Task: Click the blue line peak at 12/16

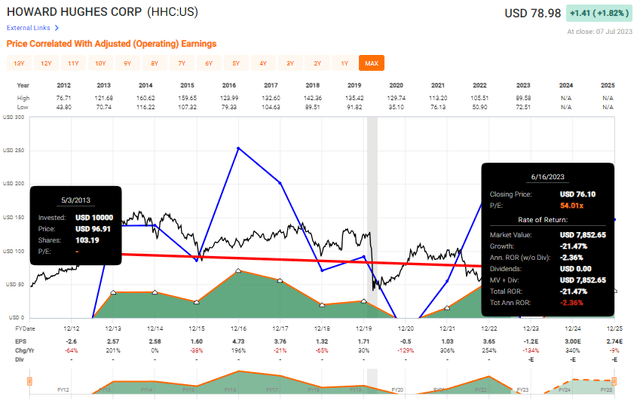Action: point(238,148)
